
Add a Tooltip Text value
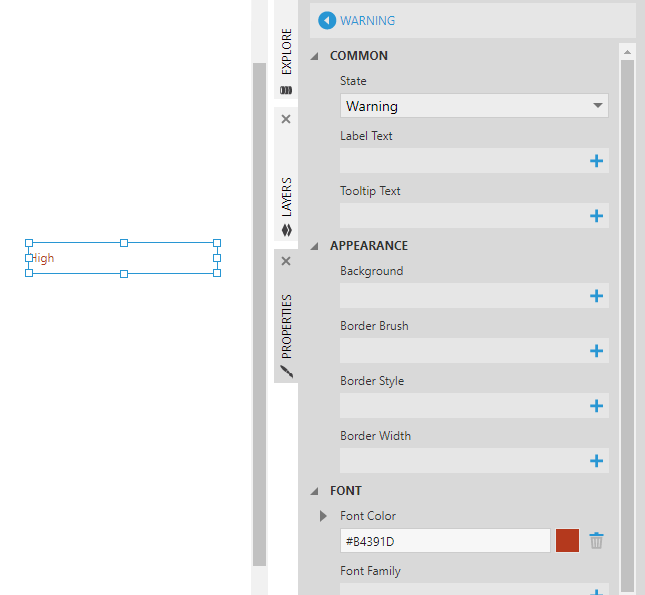596,216
